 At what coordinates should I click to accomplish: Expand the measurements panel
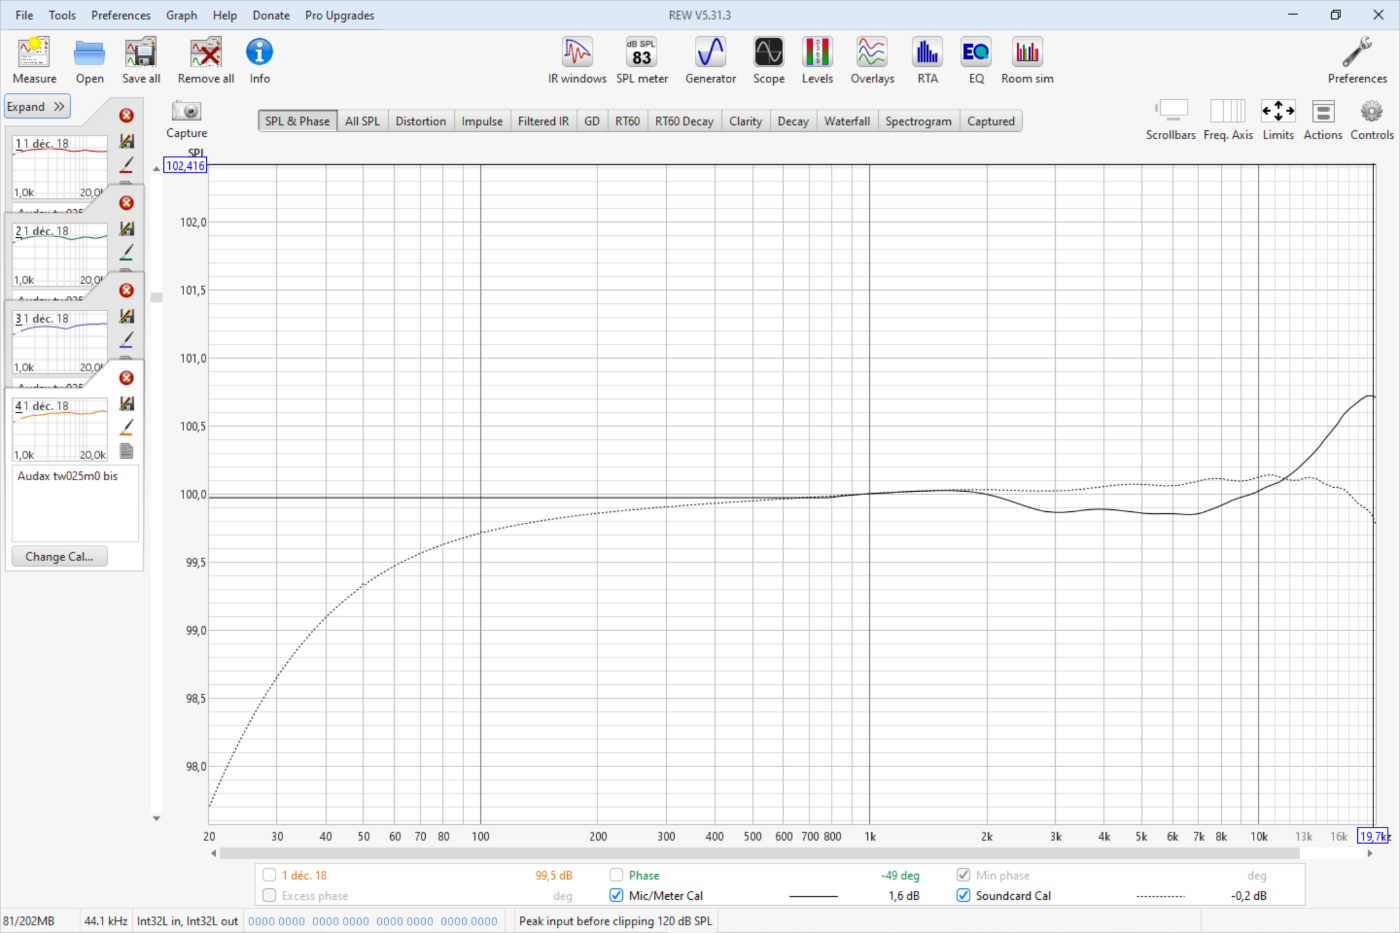pyautogui.click(x=37, y=107)
